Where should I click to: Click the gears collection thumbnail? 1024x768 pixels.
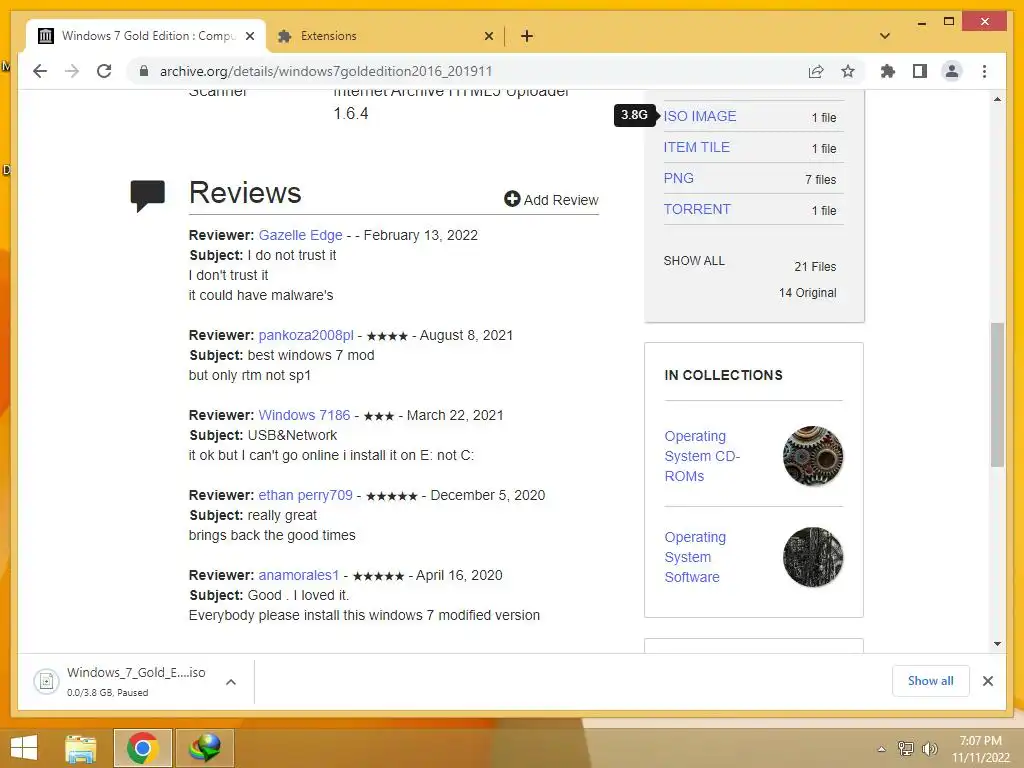click(x=812, y=456)
